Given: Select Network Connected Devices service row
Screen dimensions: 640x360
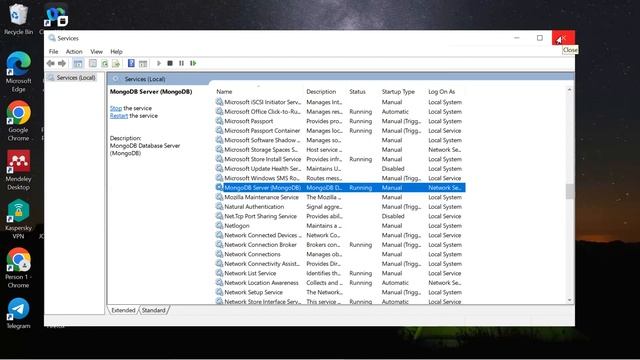Looking at the screenshot, I should (x=340, y=235).
